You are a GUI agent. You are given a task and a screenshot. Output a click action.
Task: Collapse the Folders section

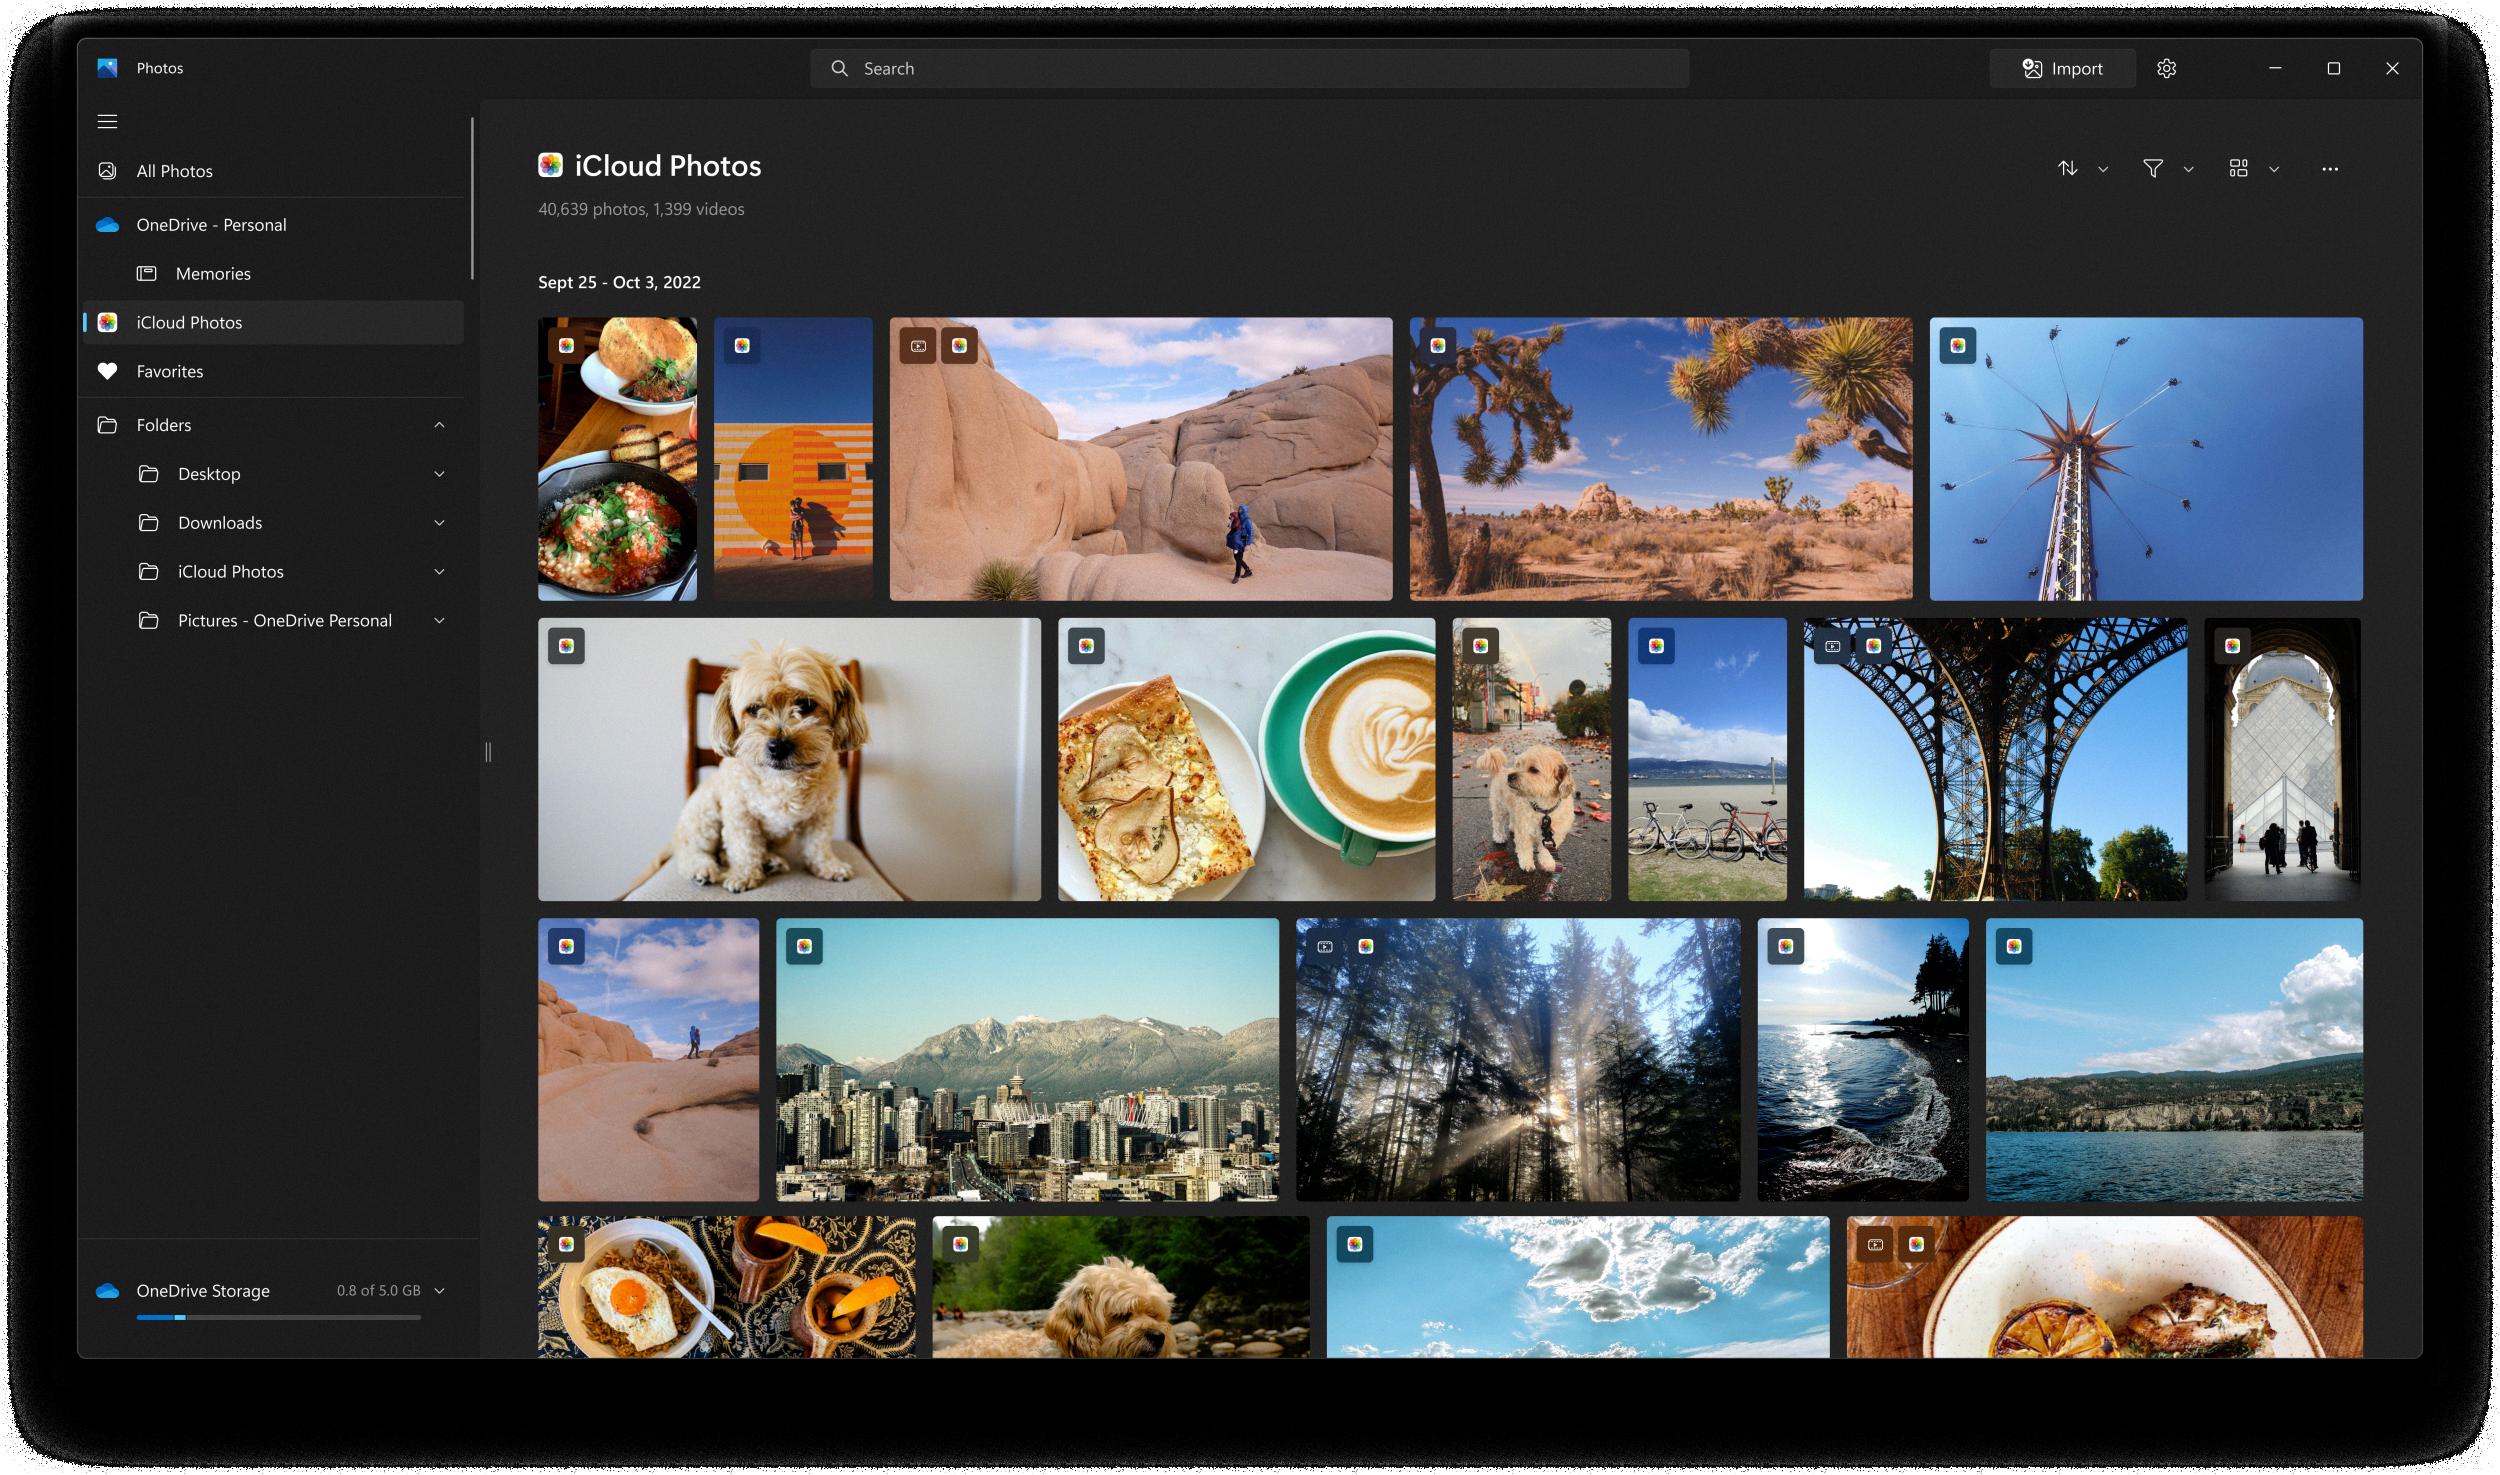439,425
